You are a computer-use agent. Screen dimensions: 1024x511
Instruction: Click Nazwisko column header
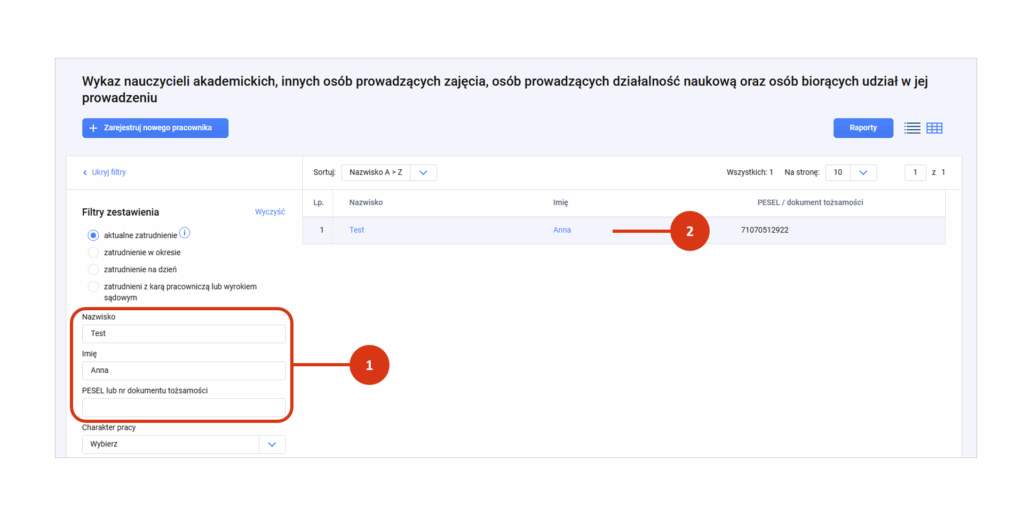(366, 203)
